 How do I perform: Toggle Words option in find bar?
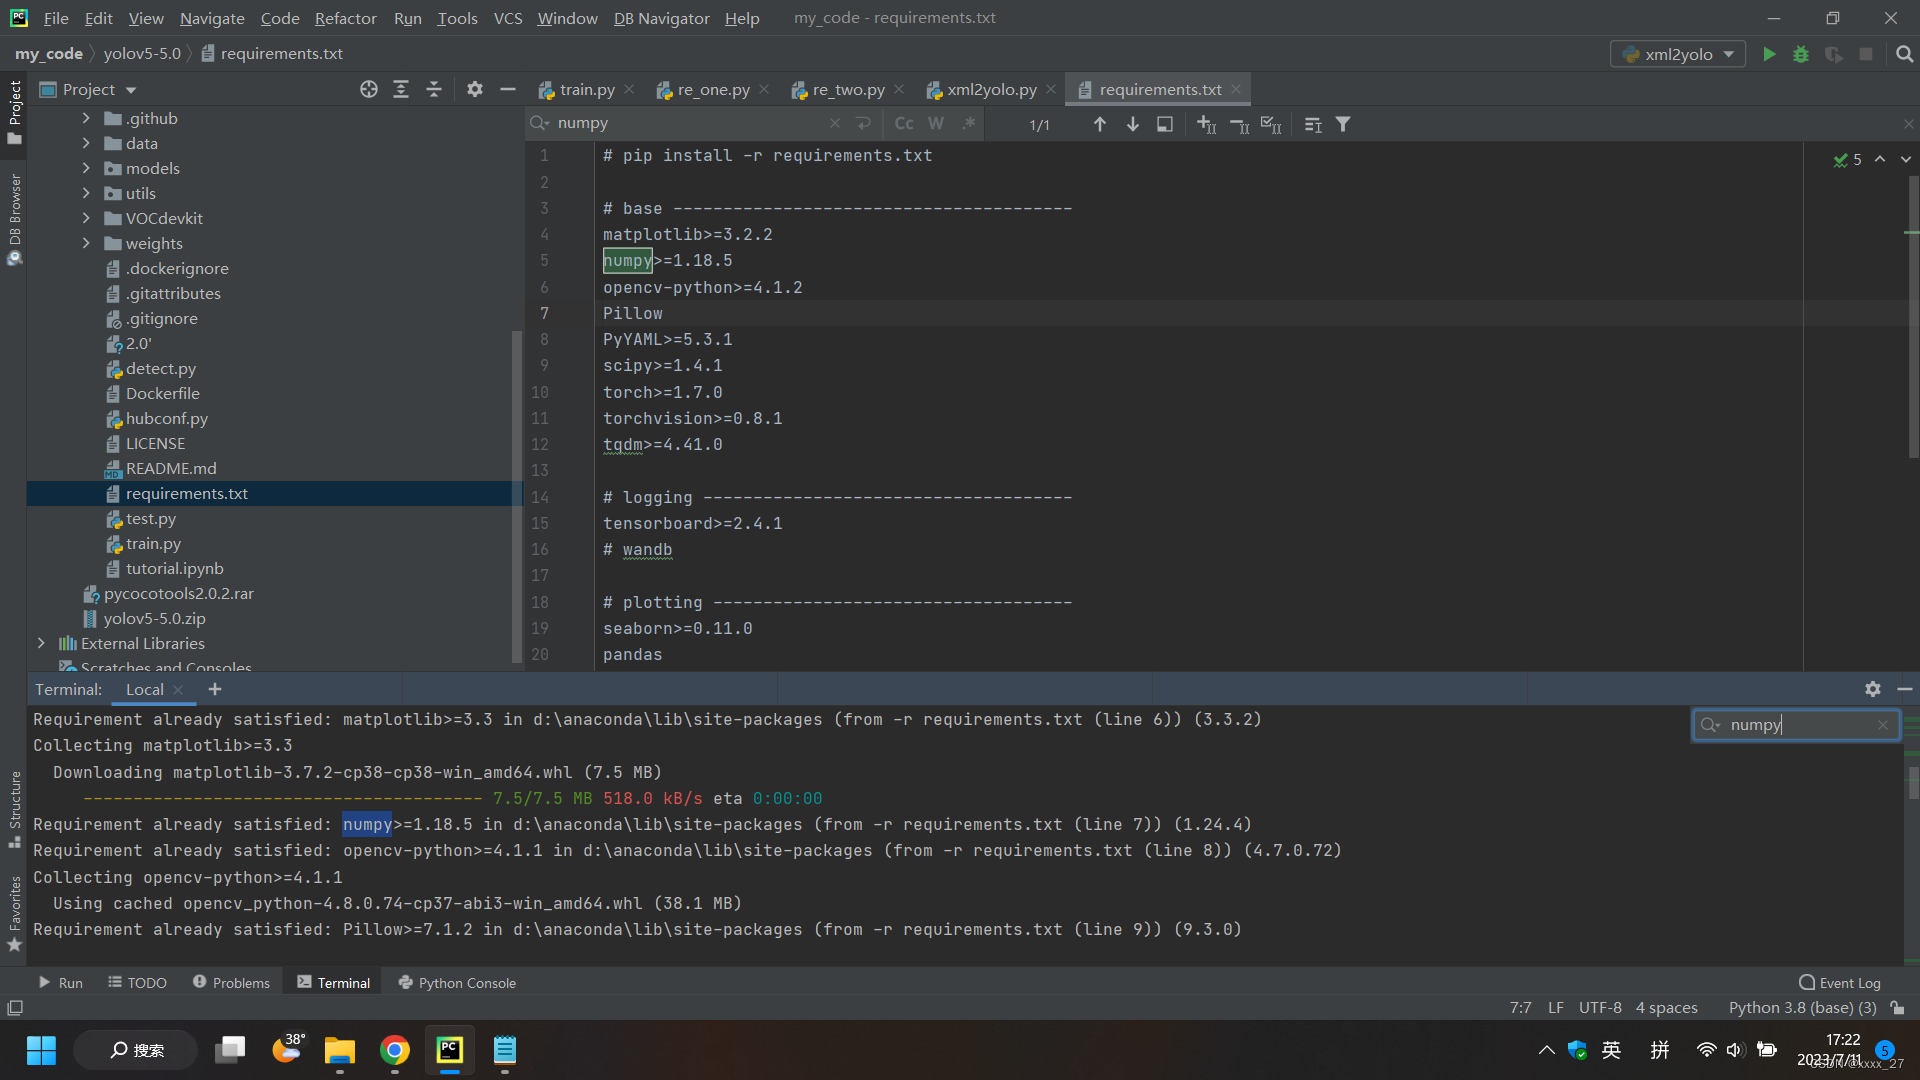(936, 123)
